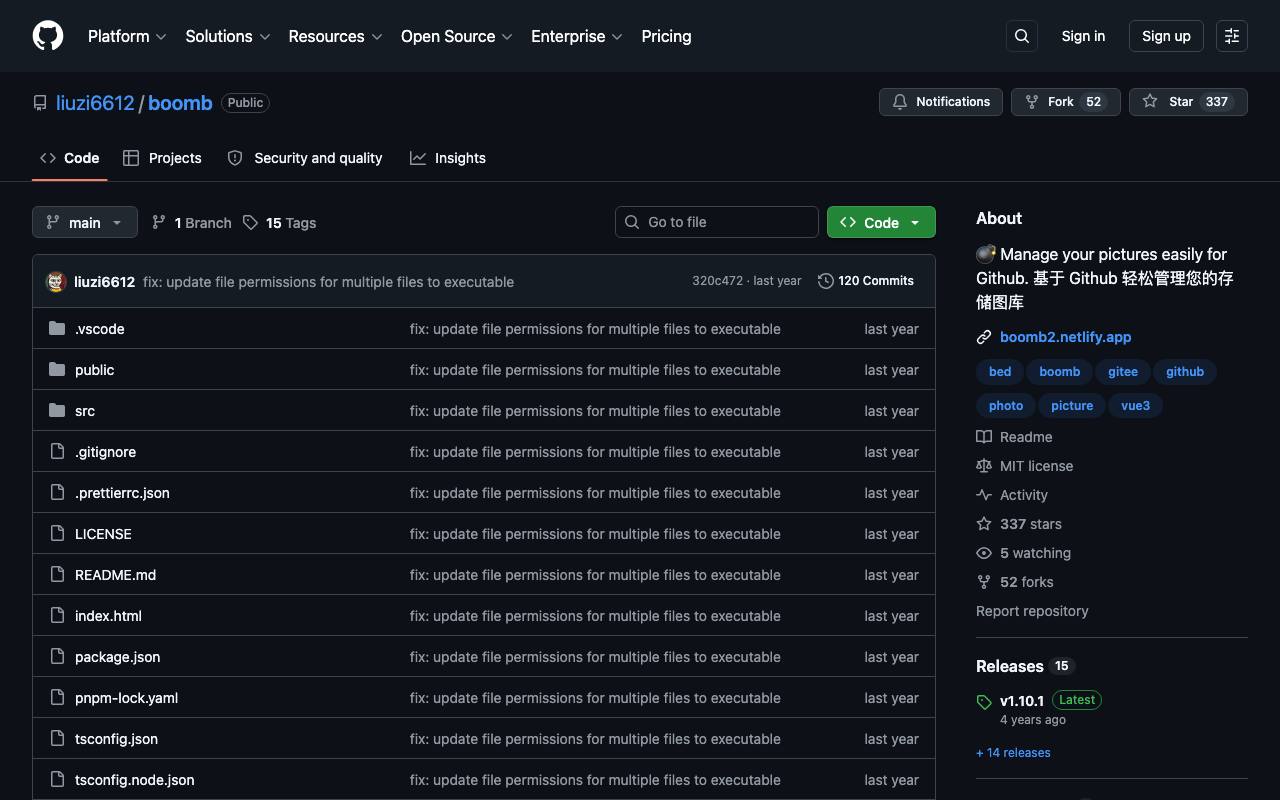
Task: View the 1 Branch link
Action: pos(191,222)
